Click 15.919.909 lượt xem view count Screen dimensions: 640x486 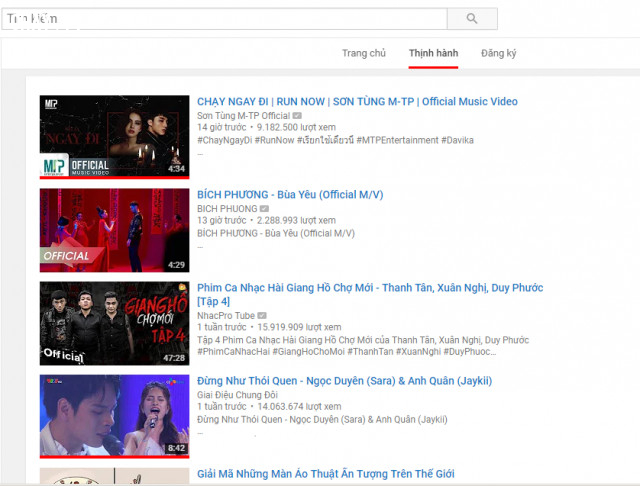pos(299,327)
